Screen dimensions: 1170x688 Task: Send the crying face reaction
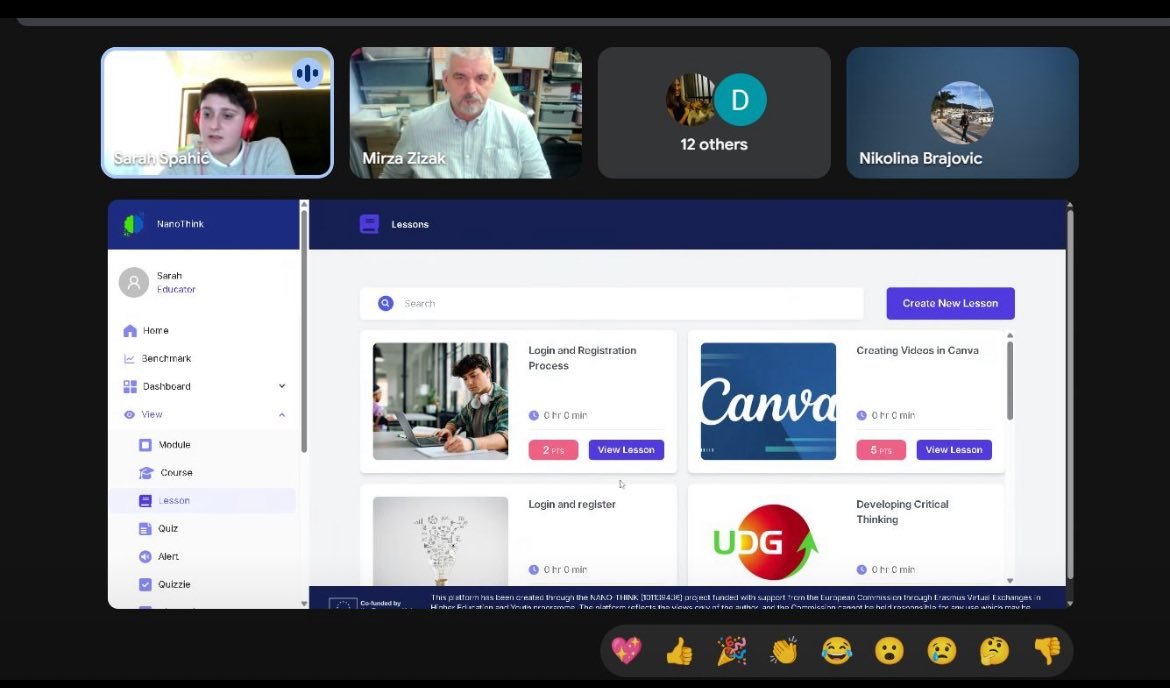[x=942, y=651]
